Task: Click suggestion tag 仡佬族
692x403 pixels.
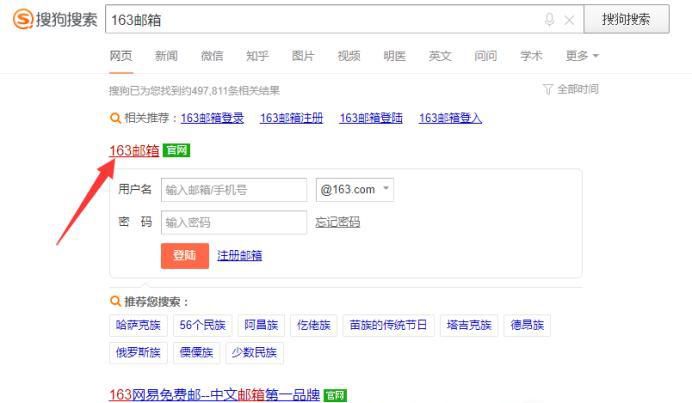Action: point(314,325)
